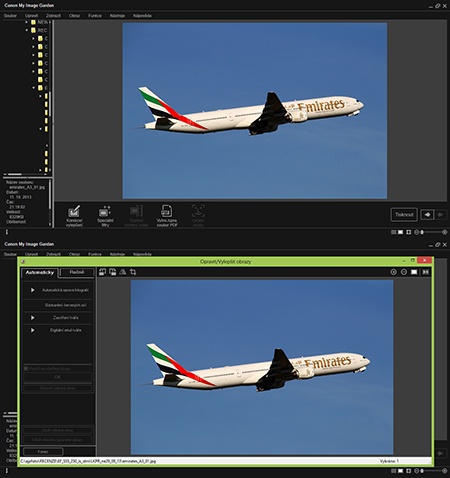Click the invert/flip triangle icon in editor toolbar
The height and width of the screenshot is (478, 450).
pyautogui.click(x=123, y=272)
